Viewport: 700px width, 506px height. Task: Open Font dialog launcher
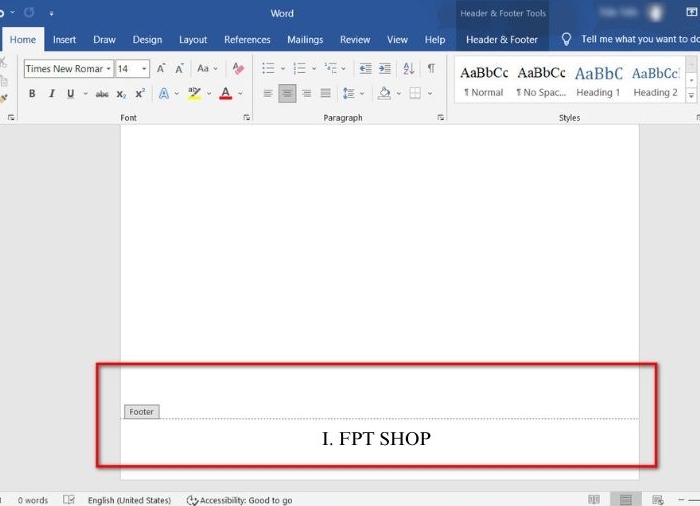[x=246, y=117]
